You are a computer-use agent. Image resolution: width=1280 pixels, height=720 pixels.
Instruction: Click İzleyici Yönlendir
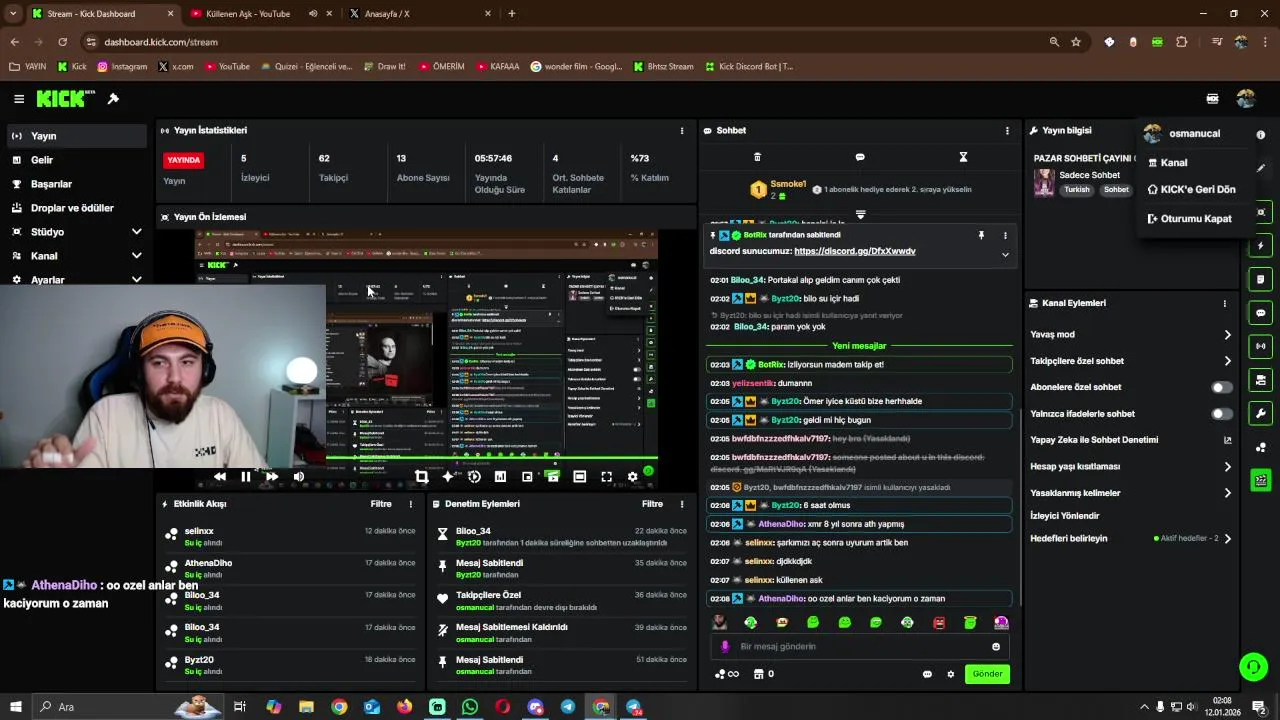coord(1064,516)
